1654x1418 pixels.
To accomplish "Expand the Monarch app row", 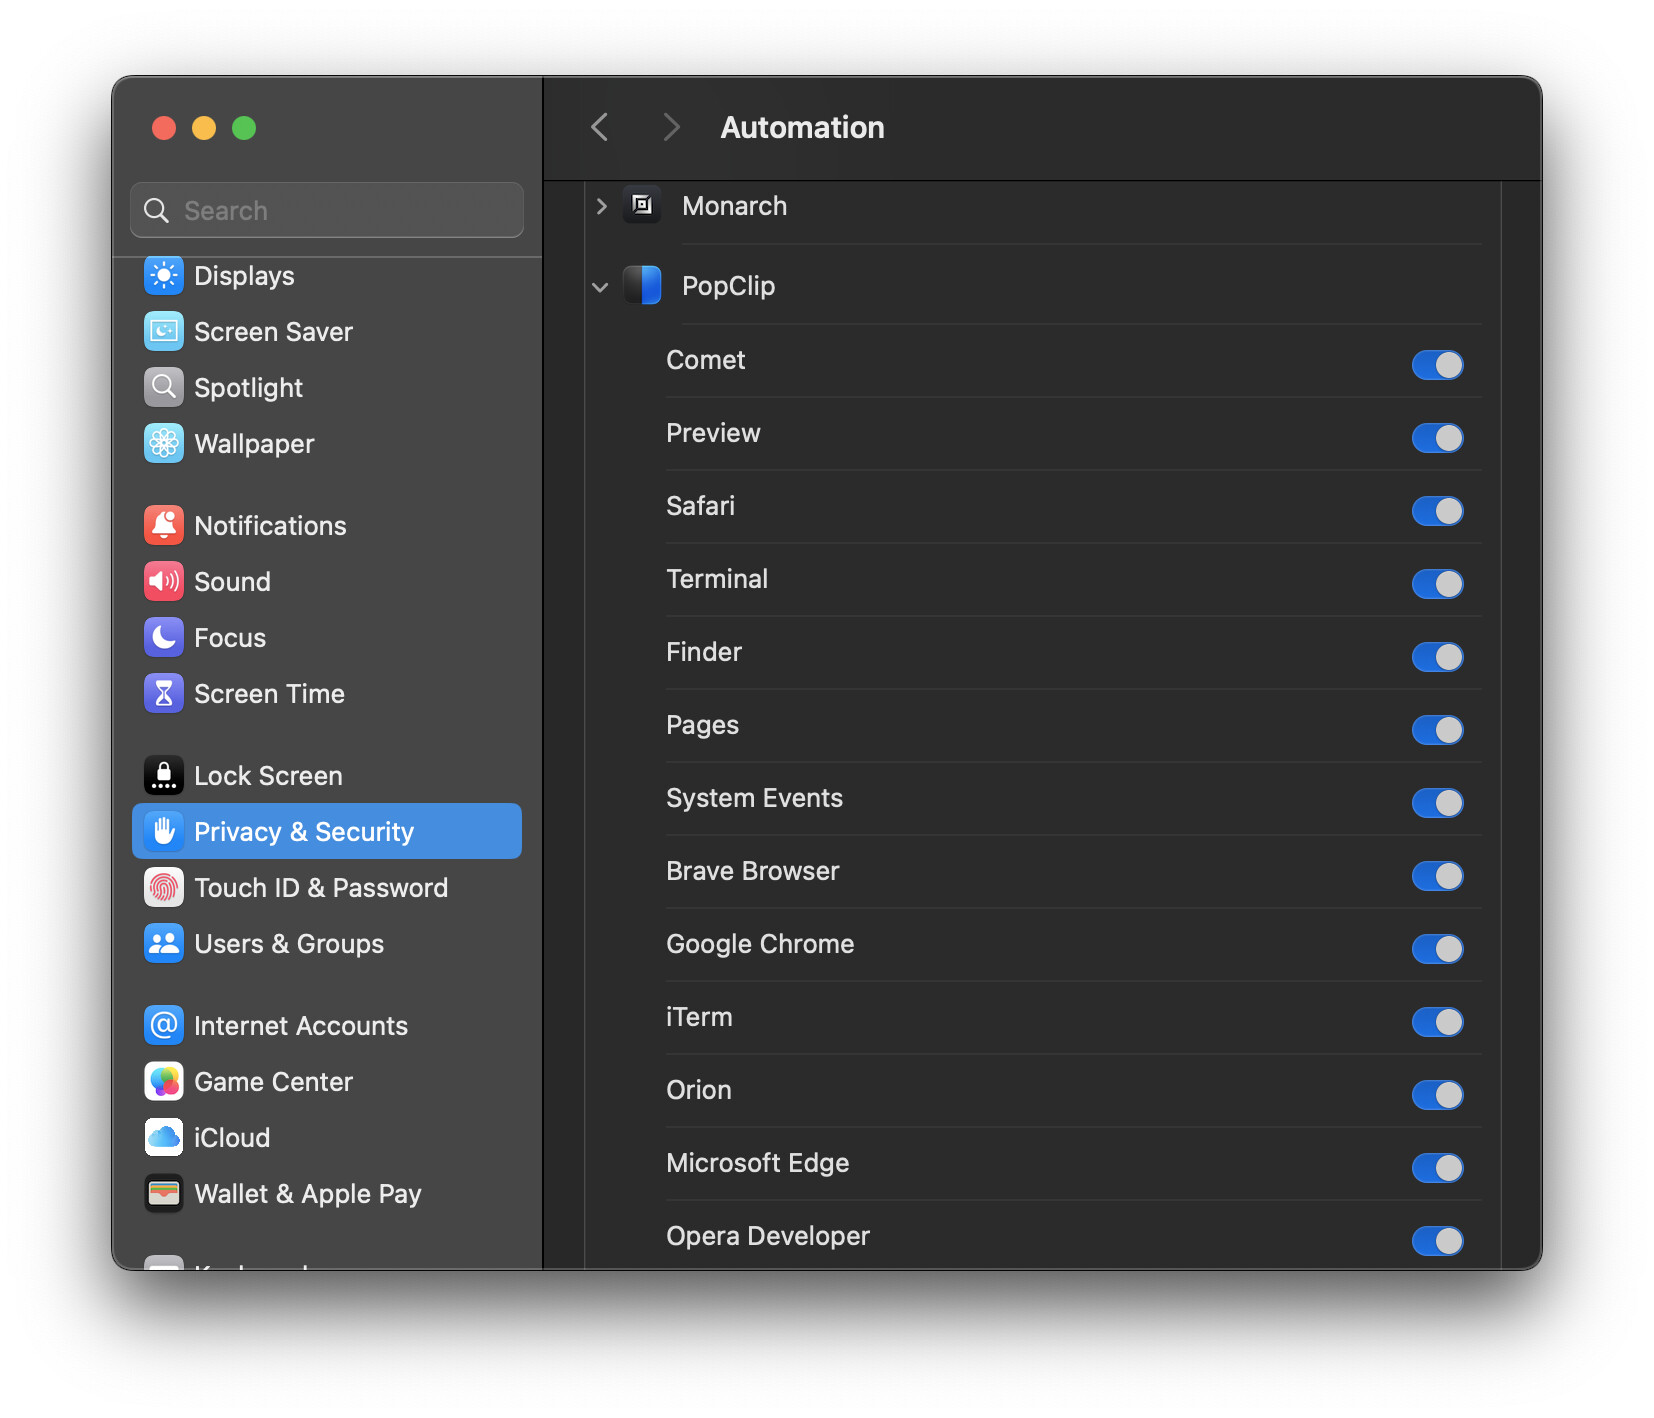I will pos(601,206).
